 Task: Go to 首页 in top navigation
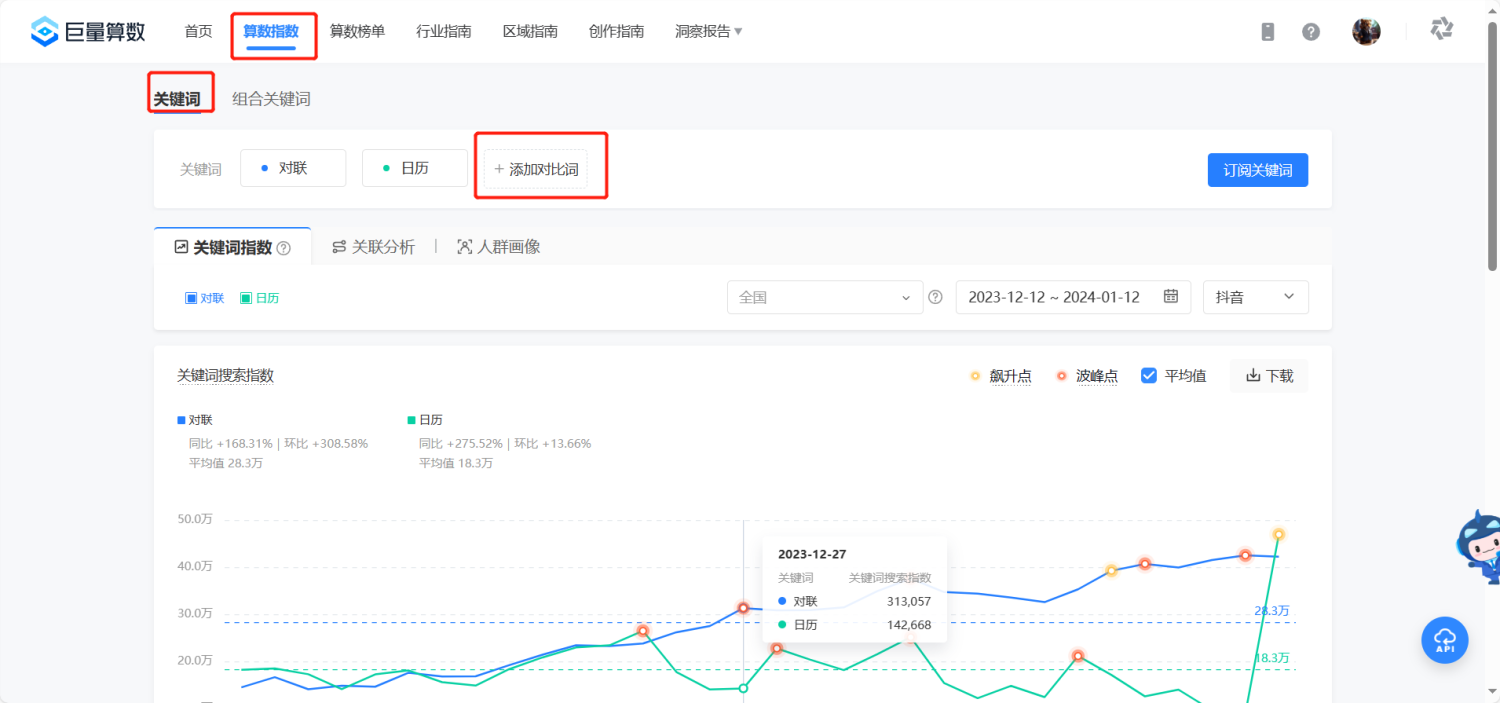coord(198,31)
